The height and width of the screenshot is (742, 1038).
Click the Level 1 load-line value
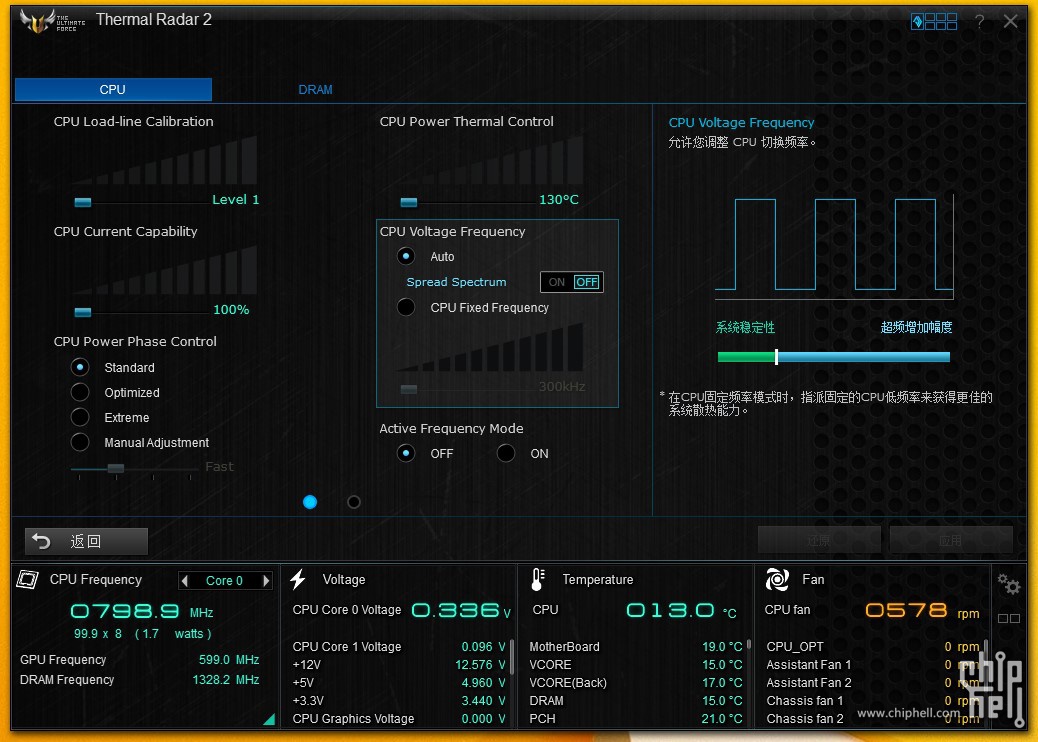click(236, 199)
